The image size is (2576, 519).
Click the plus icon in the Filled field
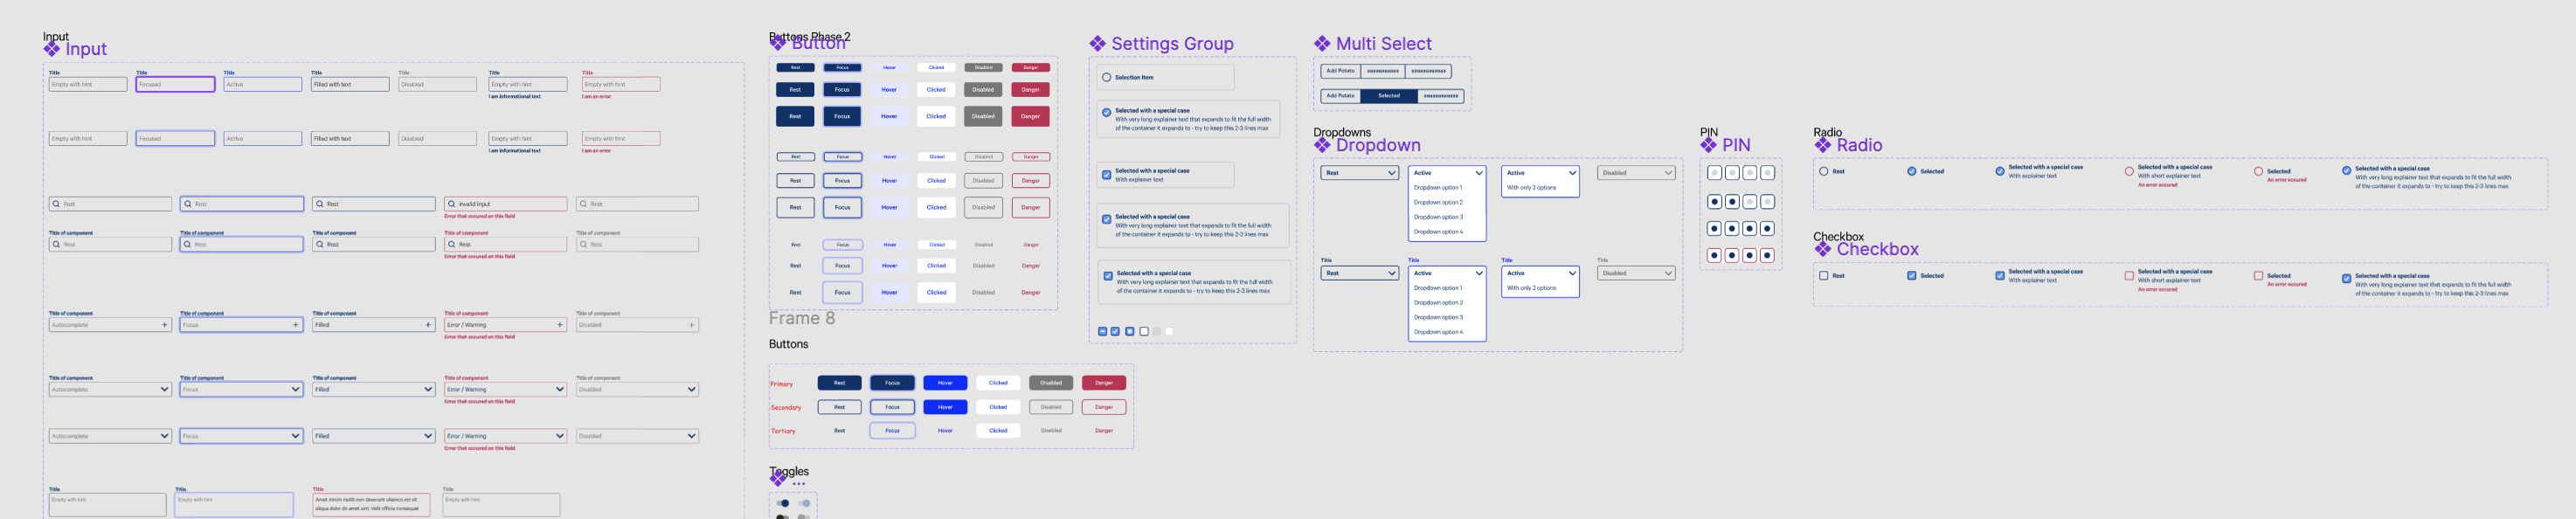click(428, 325)
